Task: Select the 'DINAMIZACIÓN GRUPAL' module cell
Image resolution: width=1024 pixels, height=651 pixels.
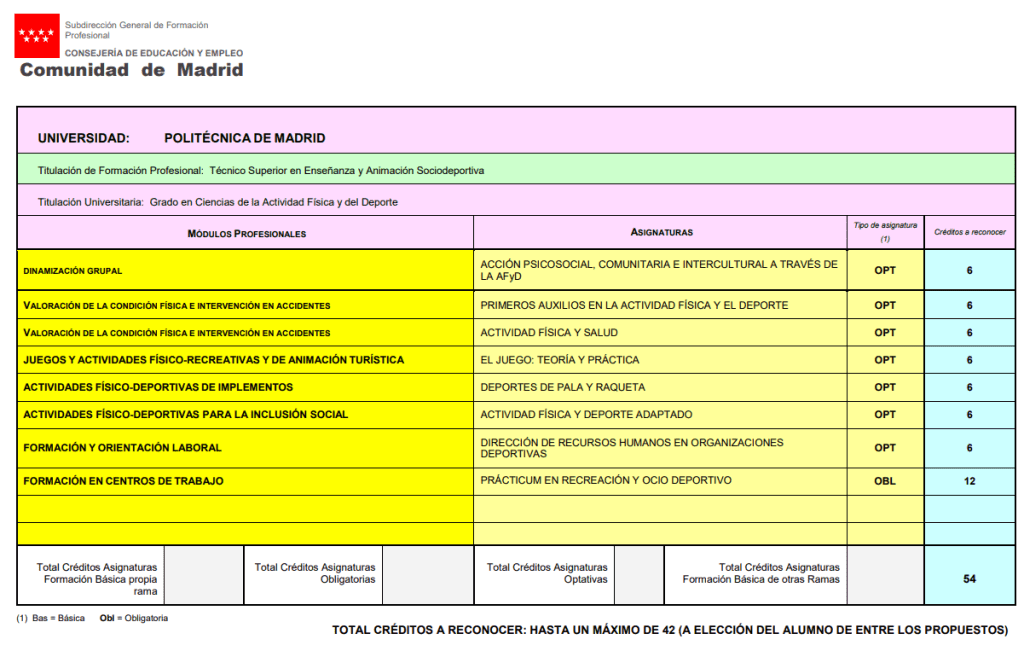Action: pyautogui.click(x=246, y=270)
